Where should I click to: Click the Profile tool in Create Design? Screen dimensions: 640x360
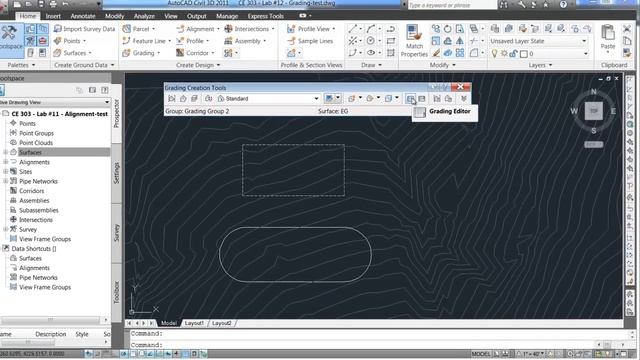(193, 41)
